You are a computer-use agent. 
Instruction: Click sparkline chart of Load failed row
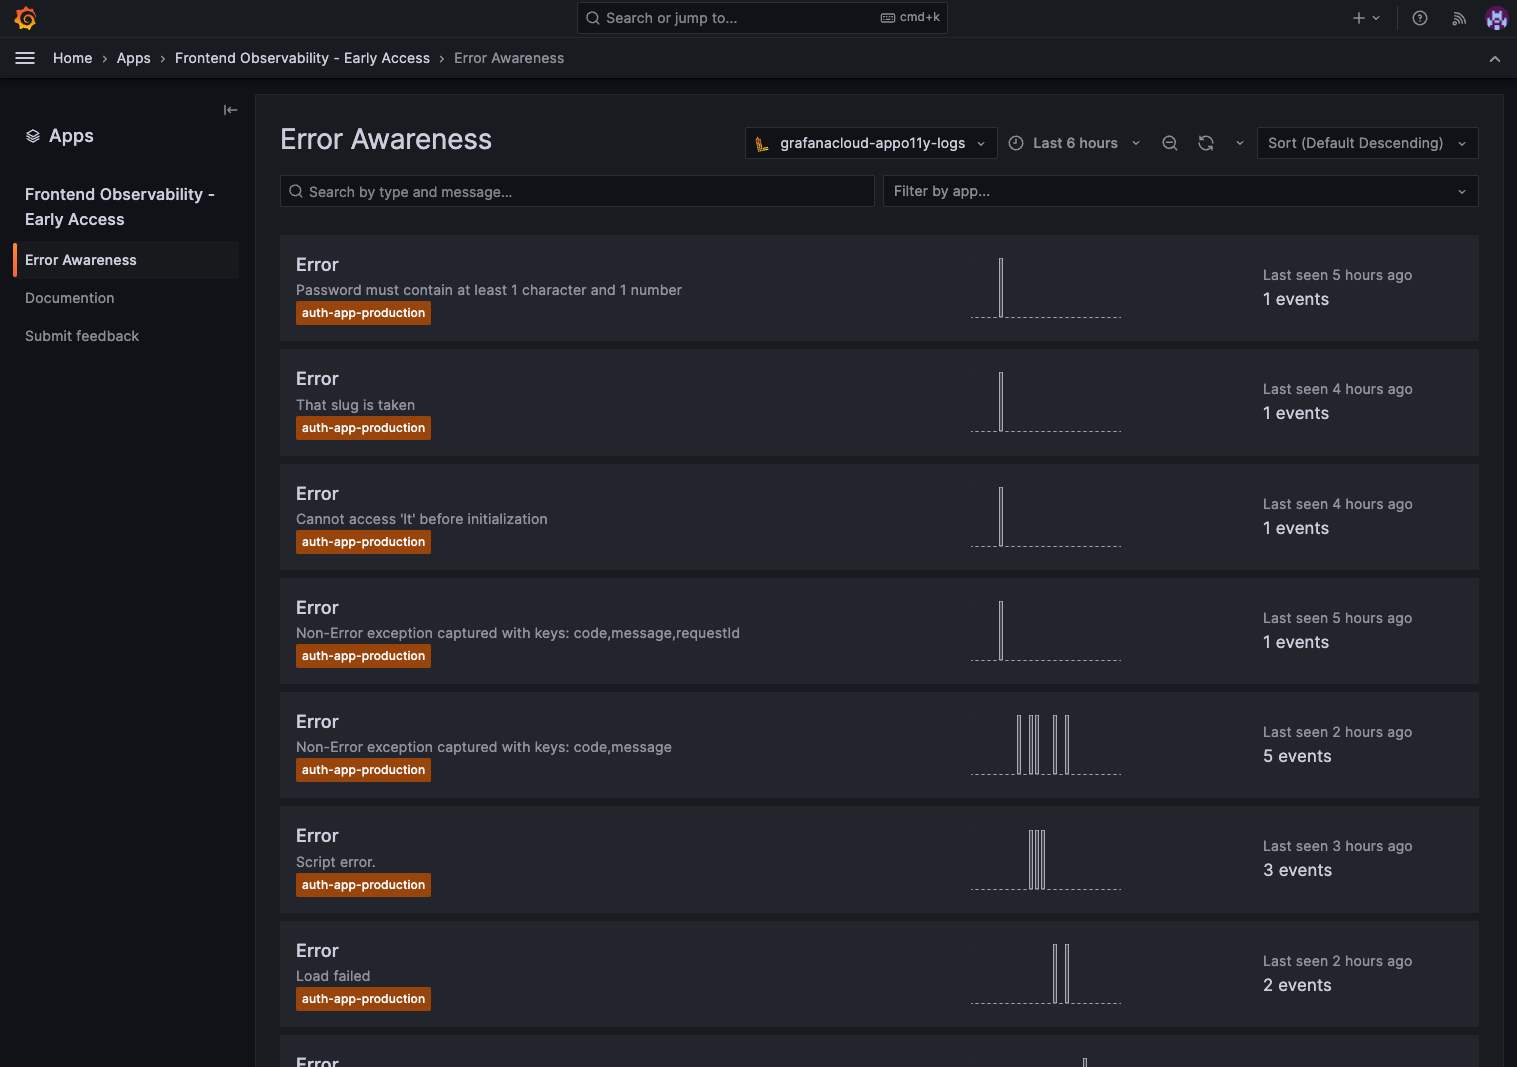tap(1046, 974)
